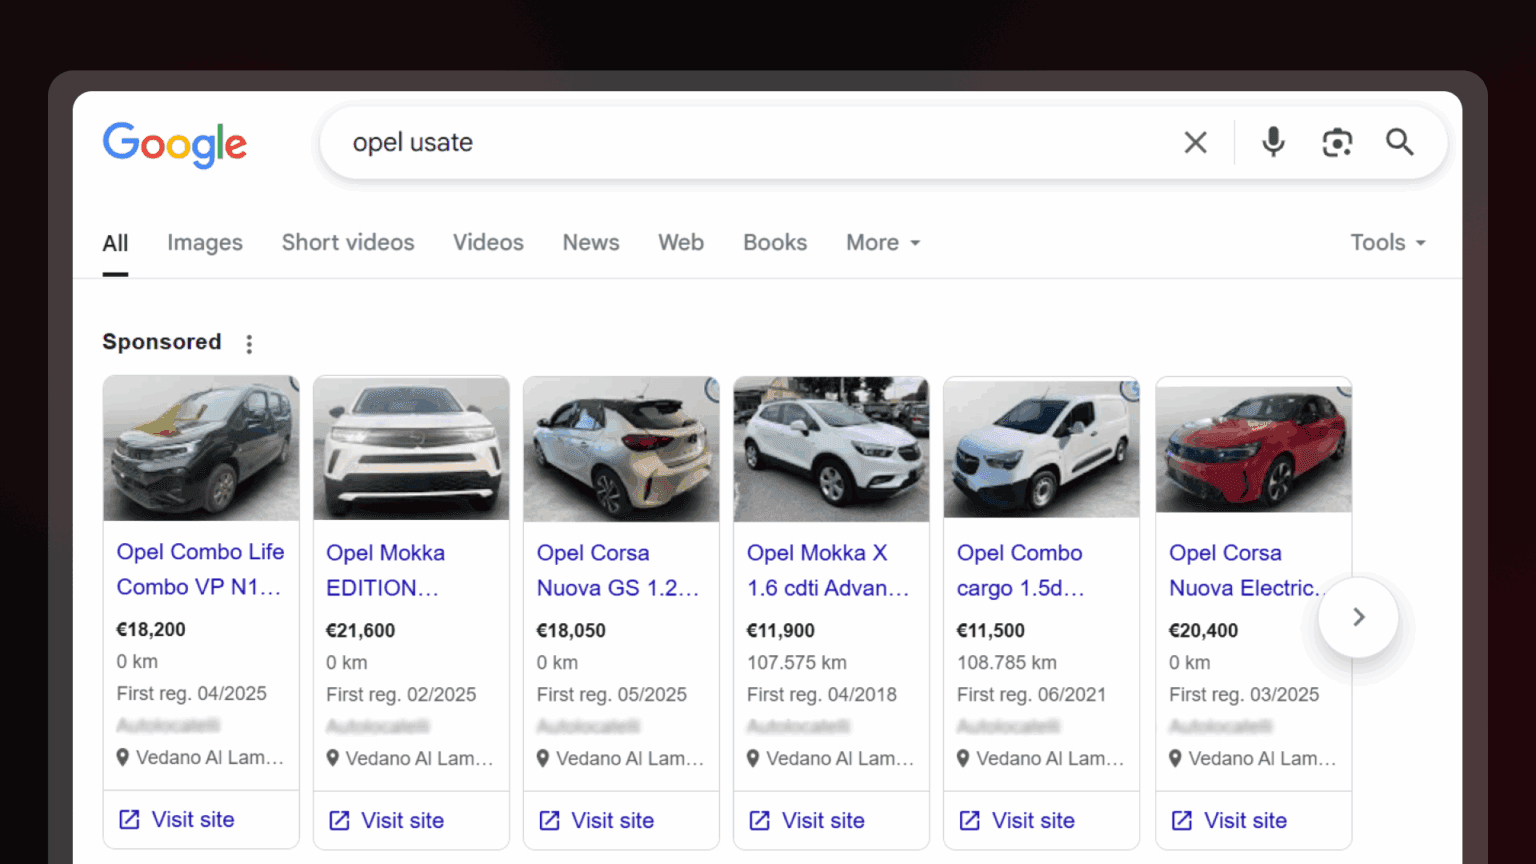The height and width of the screenshot is (864, 1536).
Task: Switch to the Web results tab
Action: click(x=680, y=242)
